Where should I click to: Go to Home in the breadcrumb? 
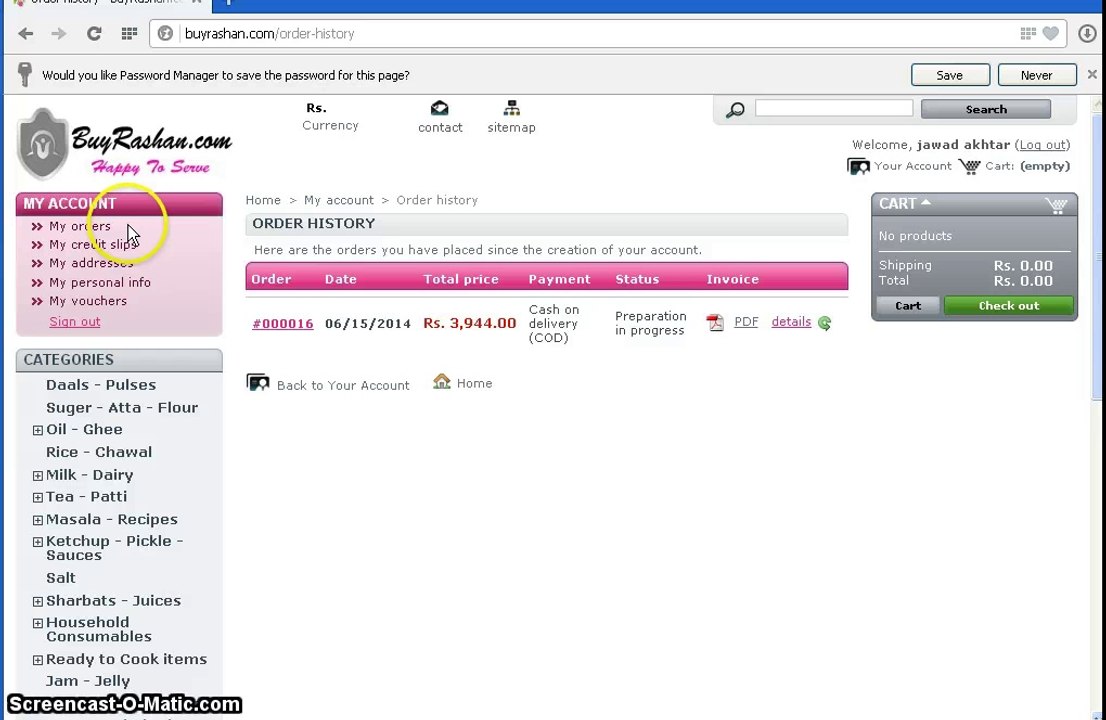263,200
